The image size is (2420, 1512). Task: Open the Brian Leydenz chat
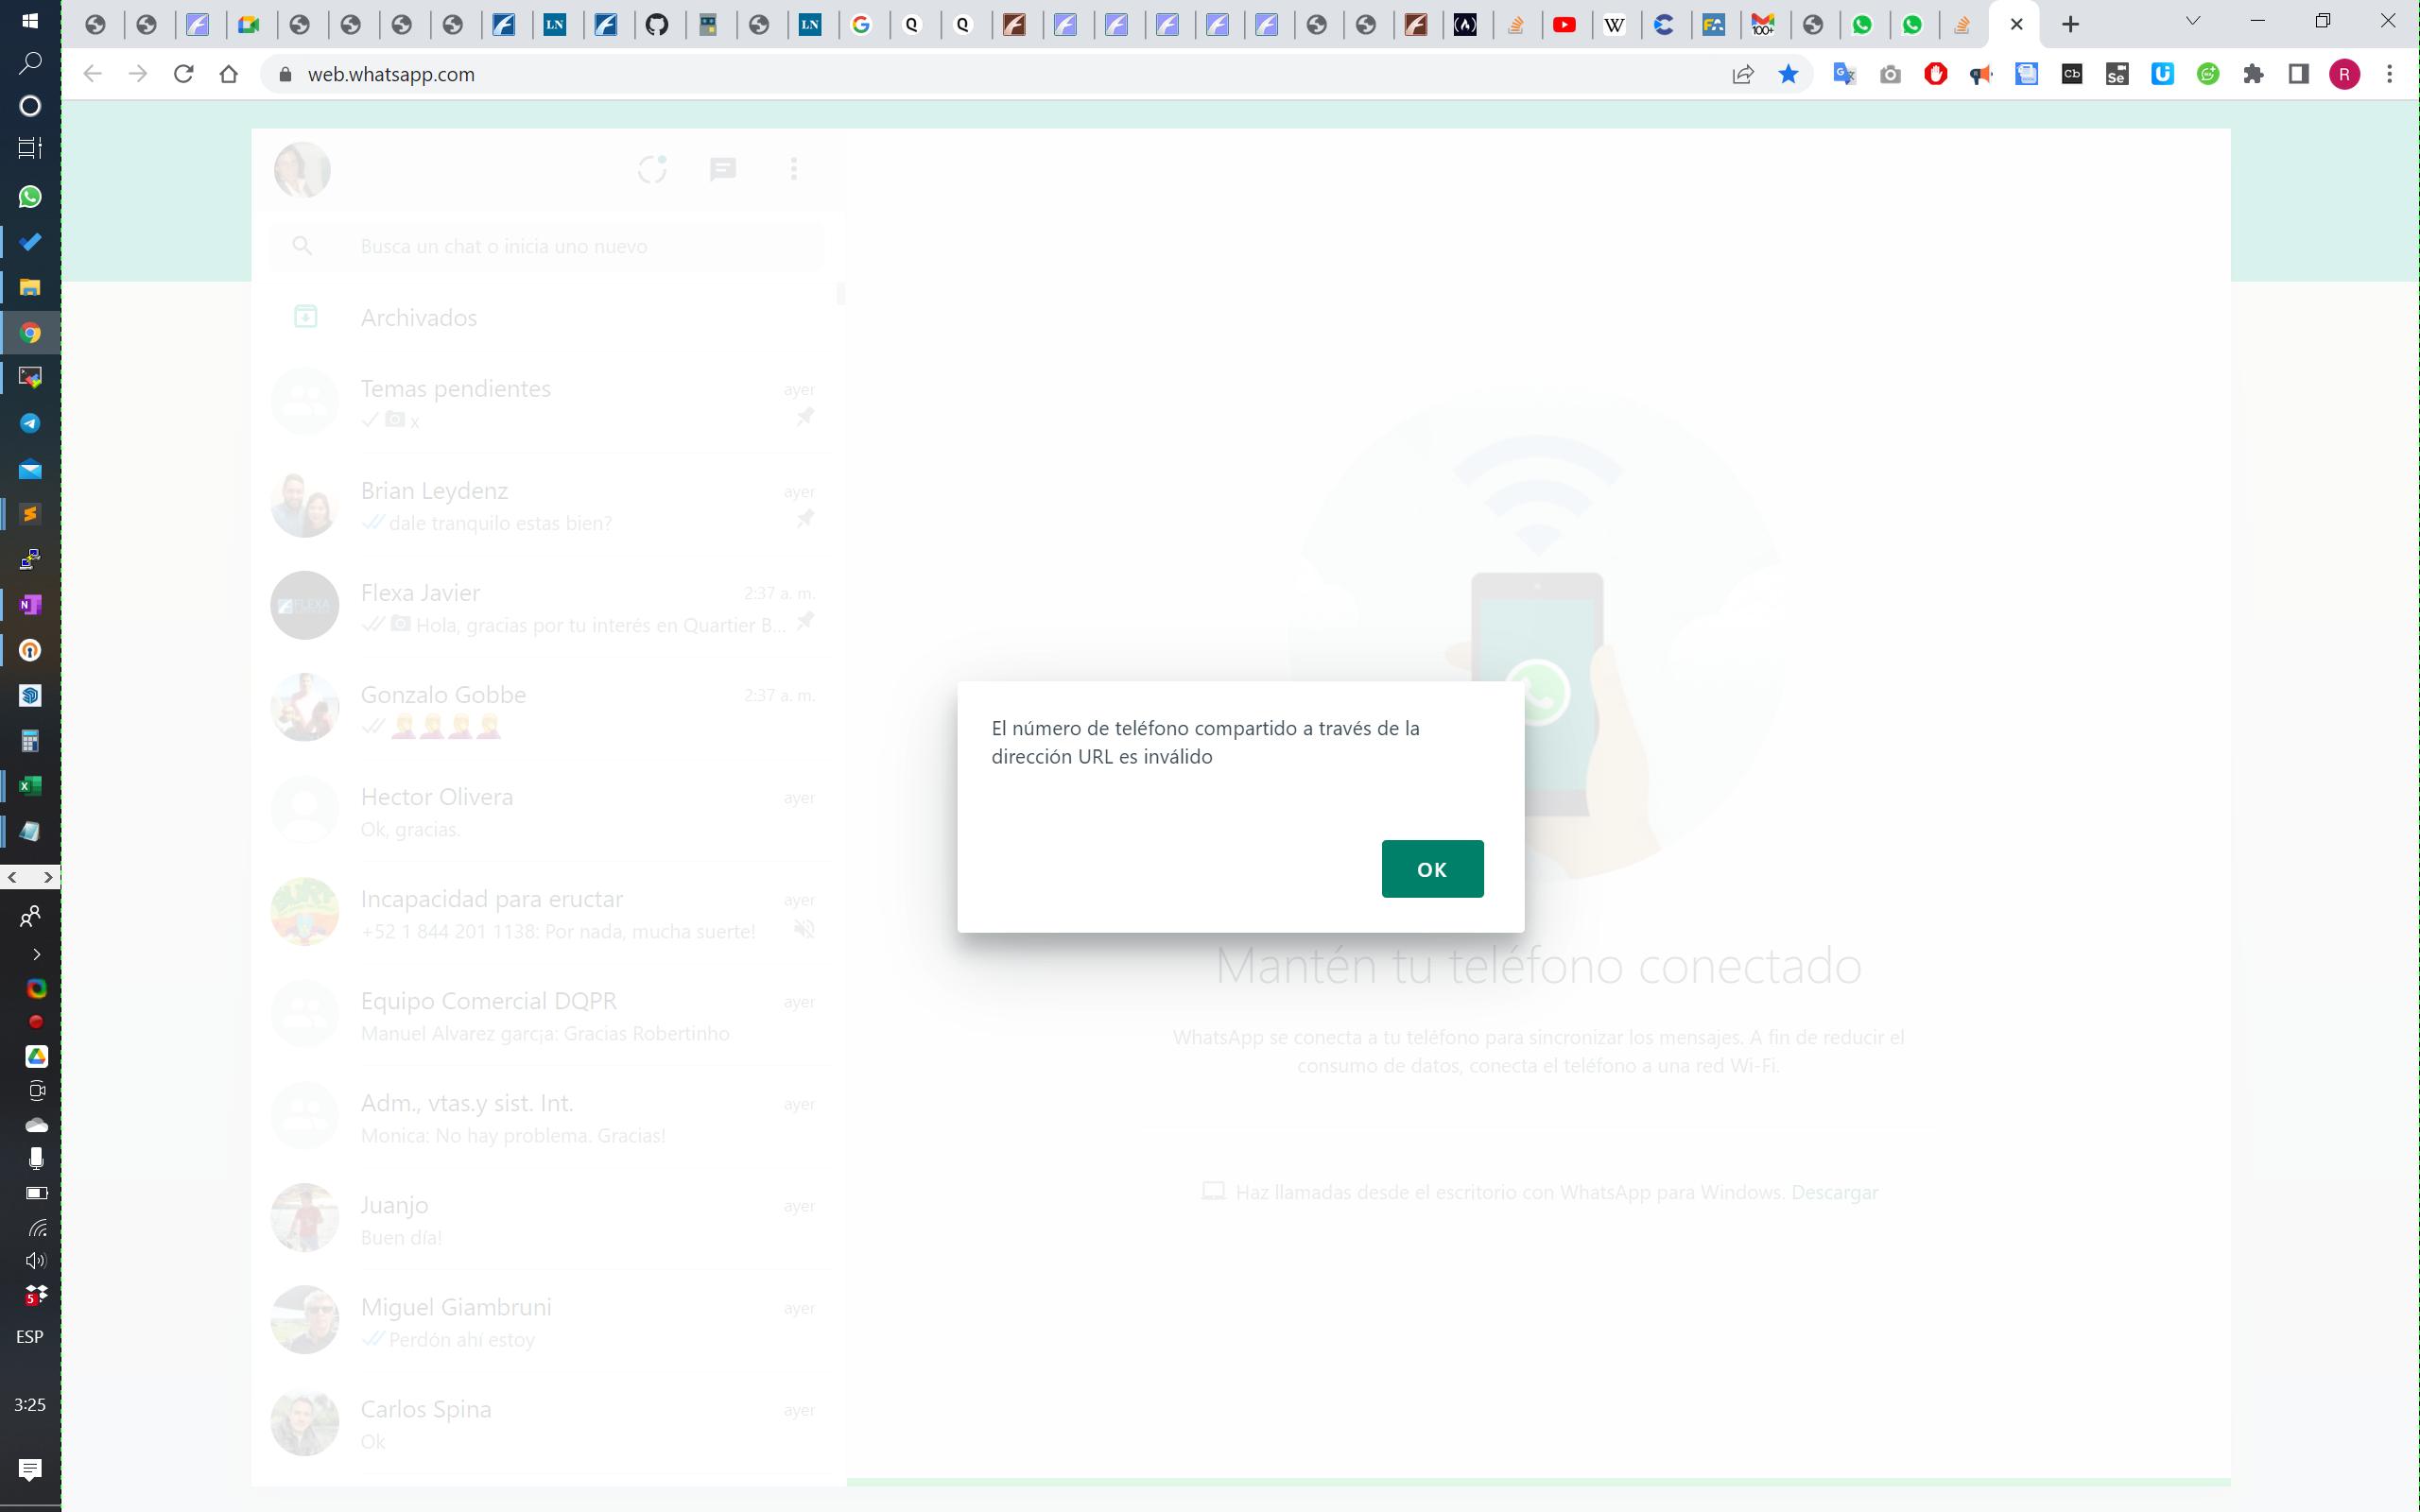coord(547,505)
